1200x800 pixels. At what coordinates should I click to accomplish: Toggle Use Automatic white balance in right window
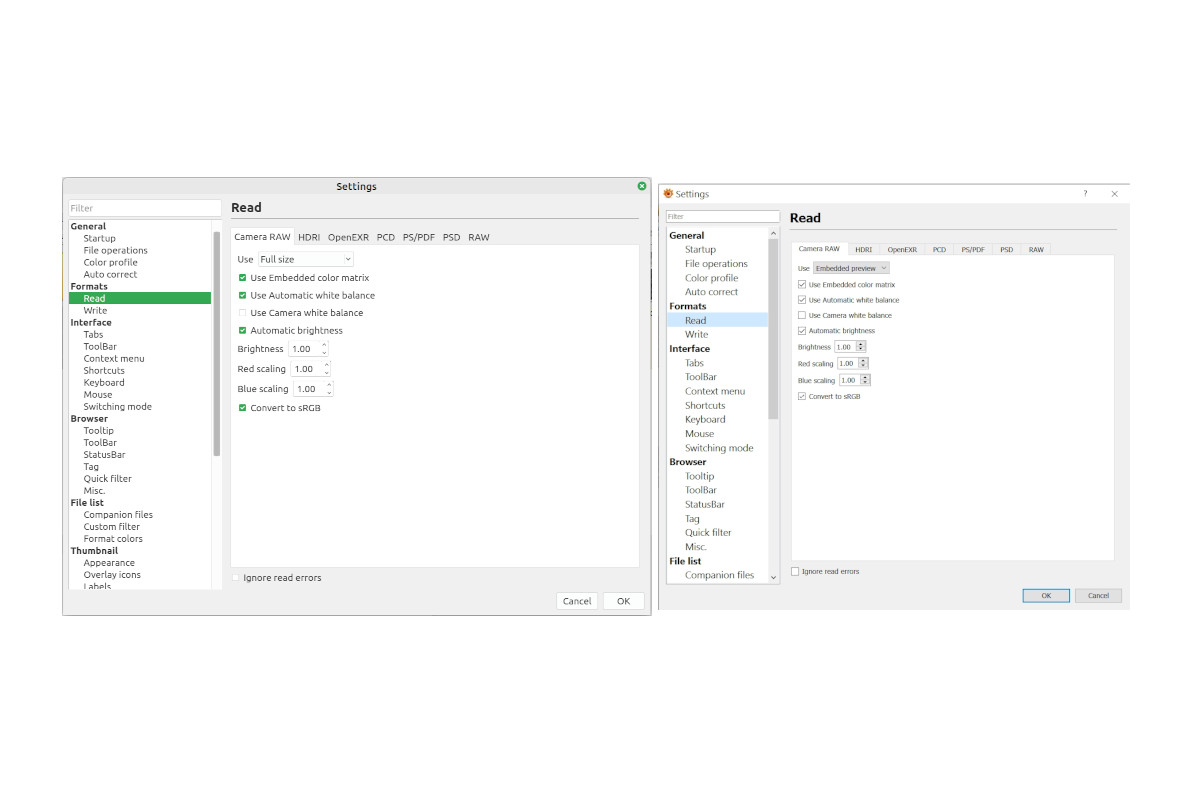802,300
